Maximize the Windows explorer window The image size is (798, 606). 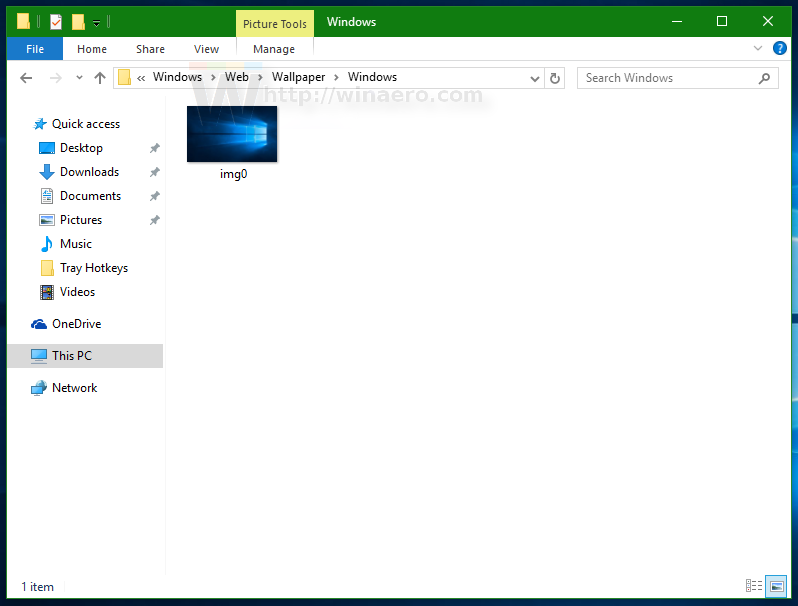(x=722, y=21)
